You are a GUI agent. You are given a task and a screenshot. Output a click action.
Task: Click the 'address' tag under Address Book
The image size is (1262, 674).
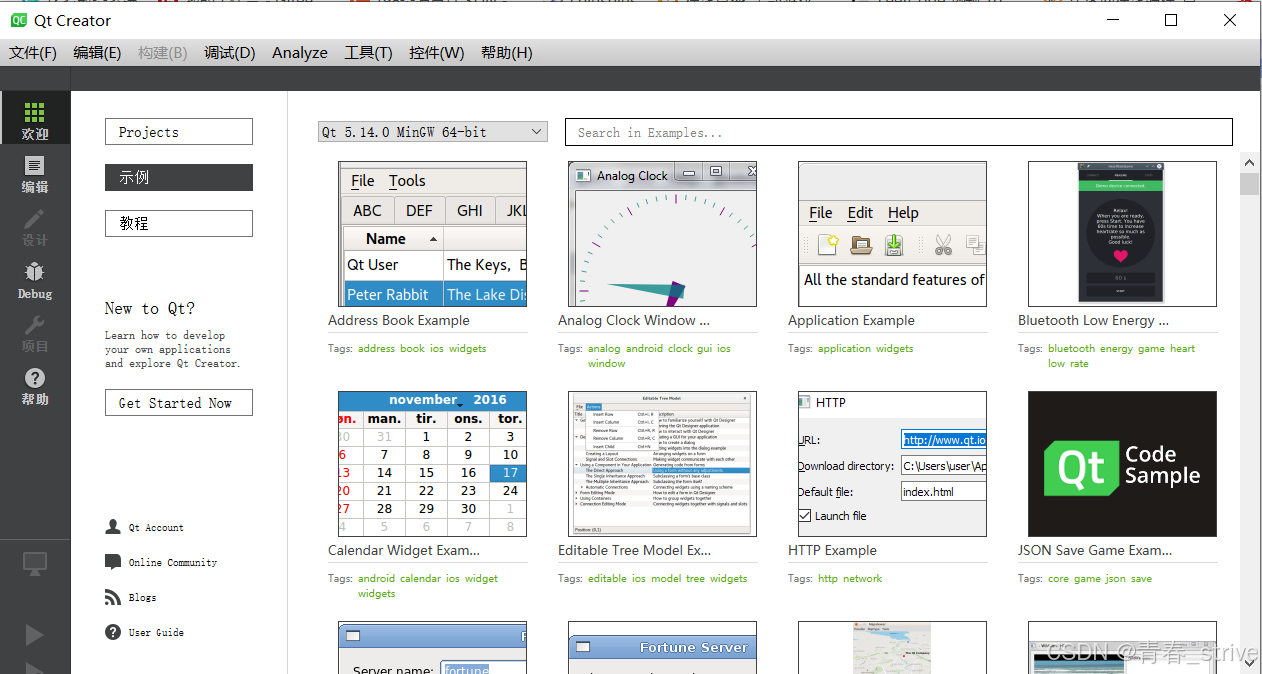point(377,349)
